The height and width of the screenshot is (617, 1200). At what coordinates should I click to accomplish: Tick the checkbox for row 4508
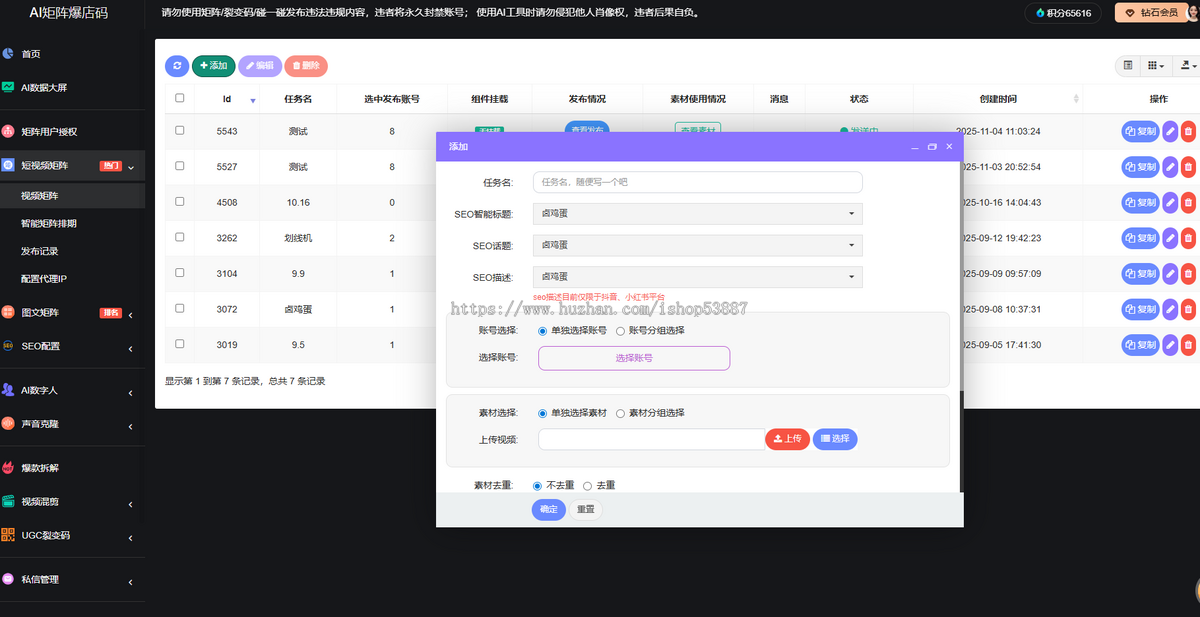[x=180, y=201]
